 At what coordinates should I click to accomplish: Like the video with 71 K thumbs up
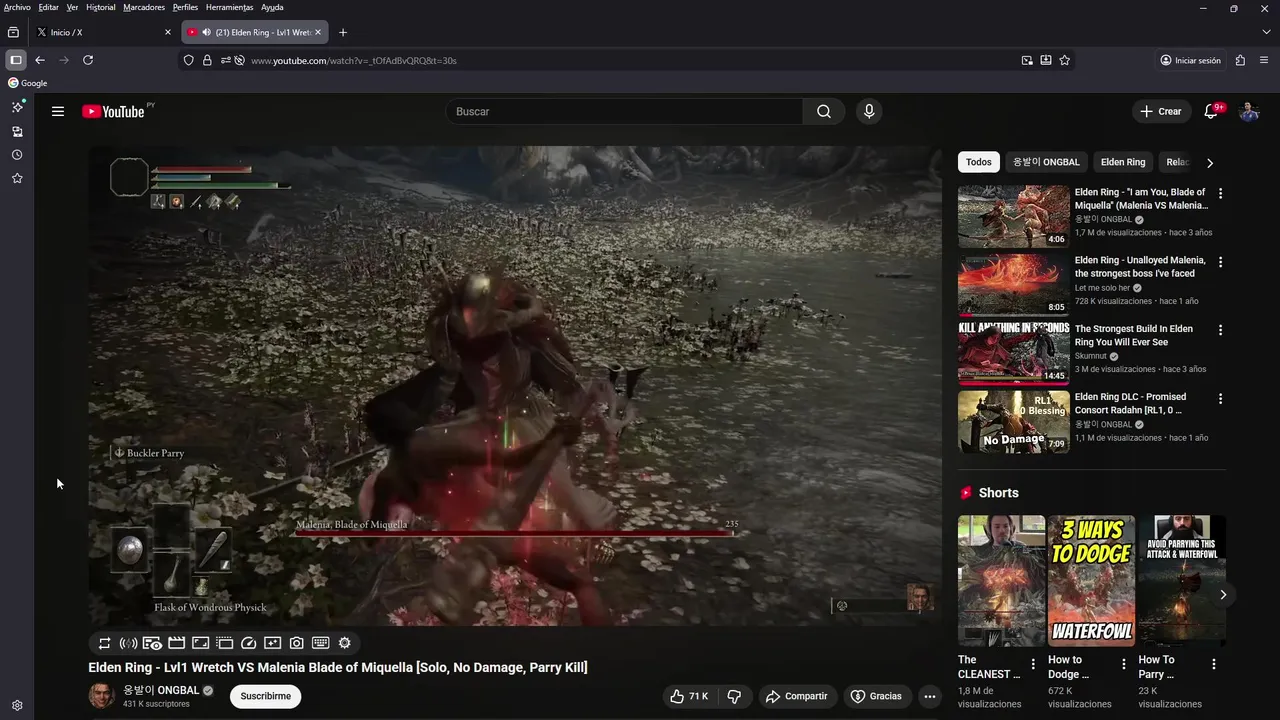[x=688, y=696]
